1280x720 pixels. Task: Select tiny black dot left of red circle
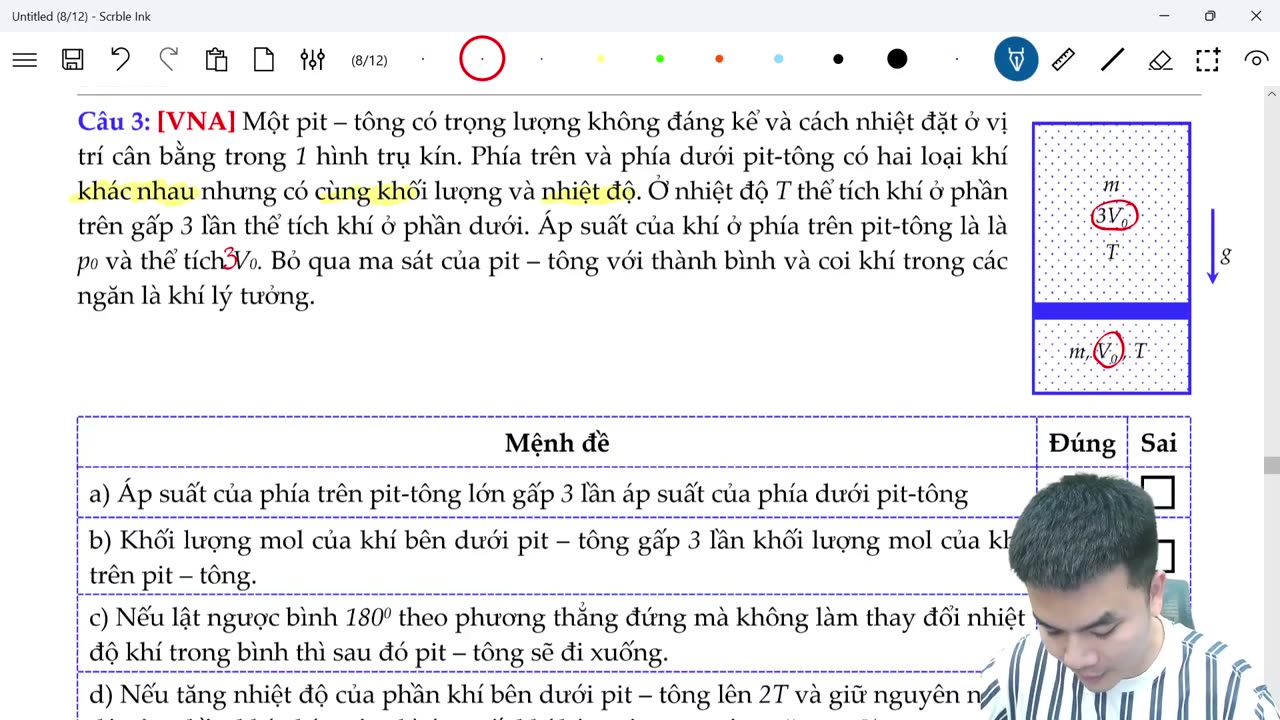[x=423, y=60]
